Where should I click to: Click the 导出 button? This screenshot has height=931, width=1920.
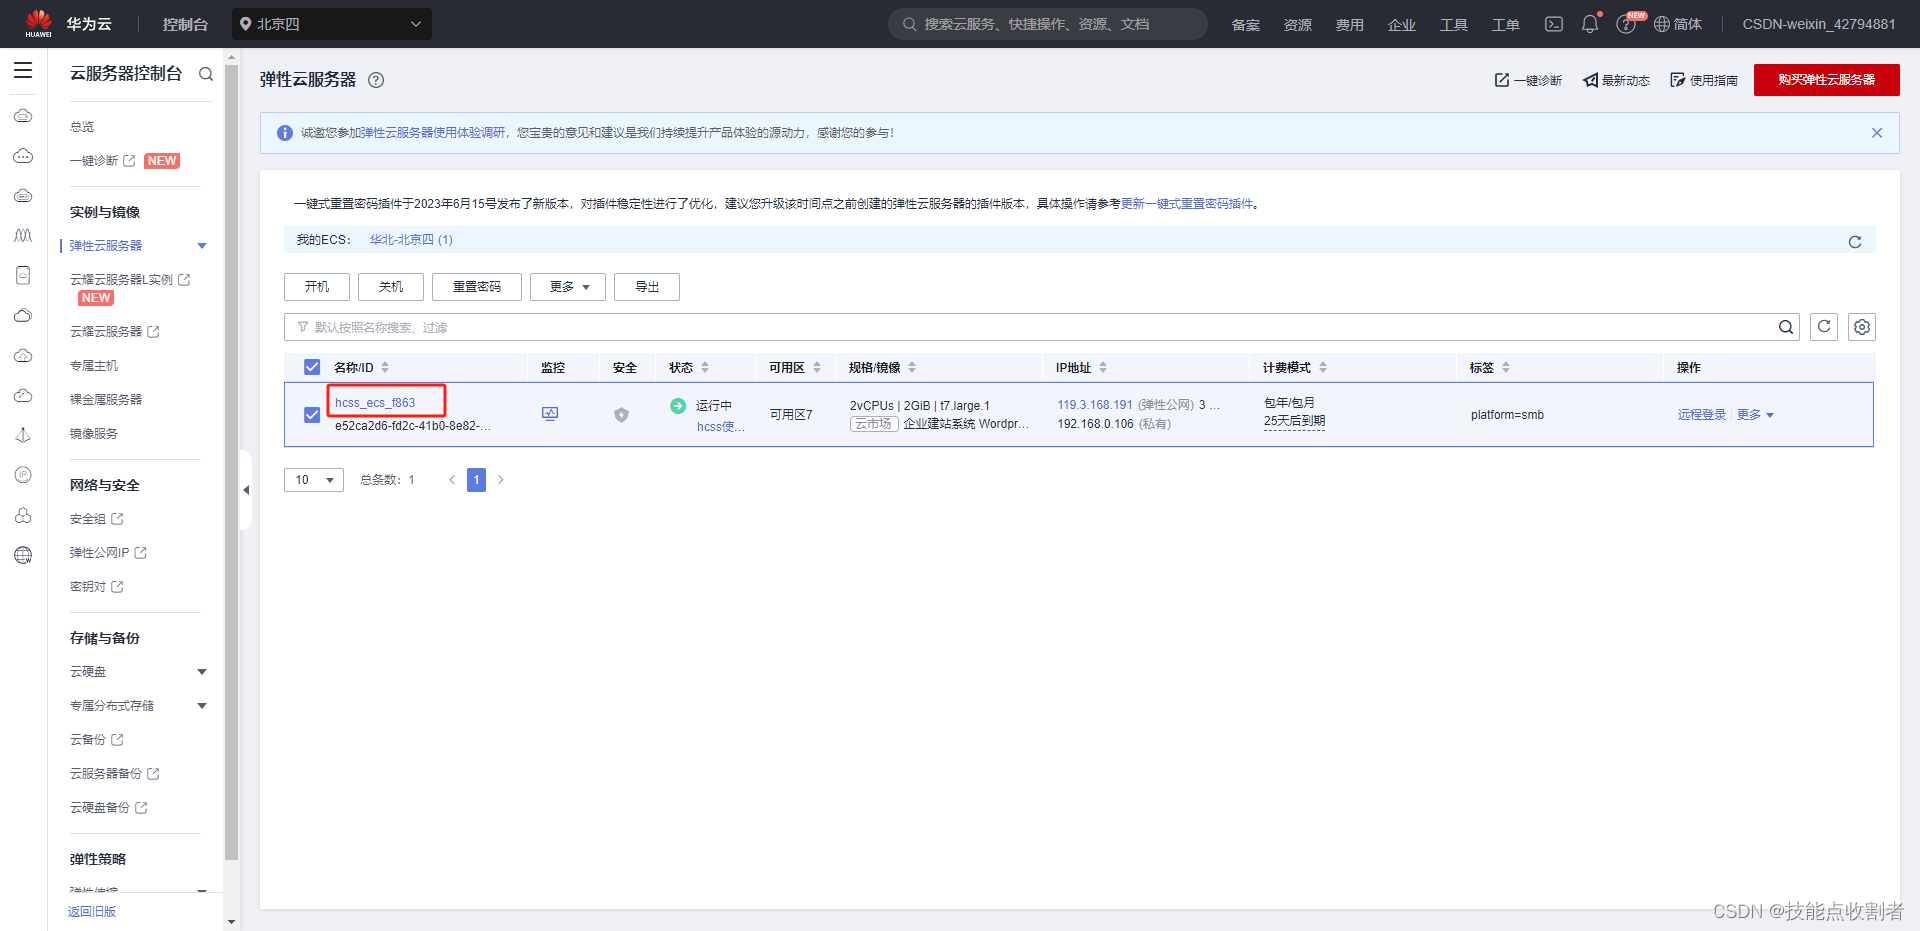click(647, 287)
